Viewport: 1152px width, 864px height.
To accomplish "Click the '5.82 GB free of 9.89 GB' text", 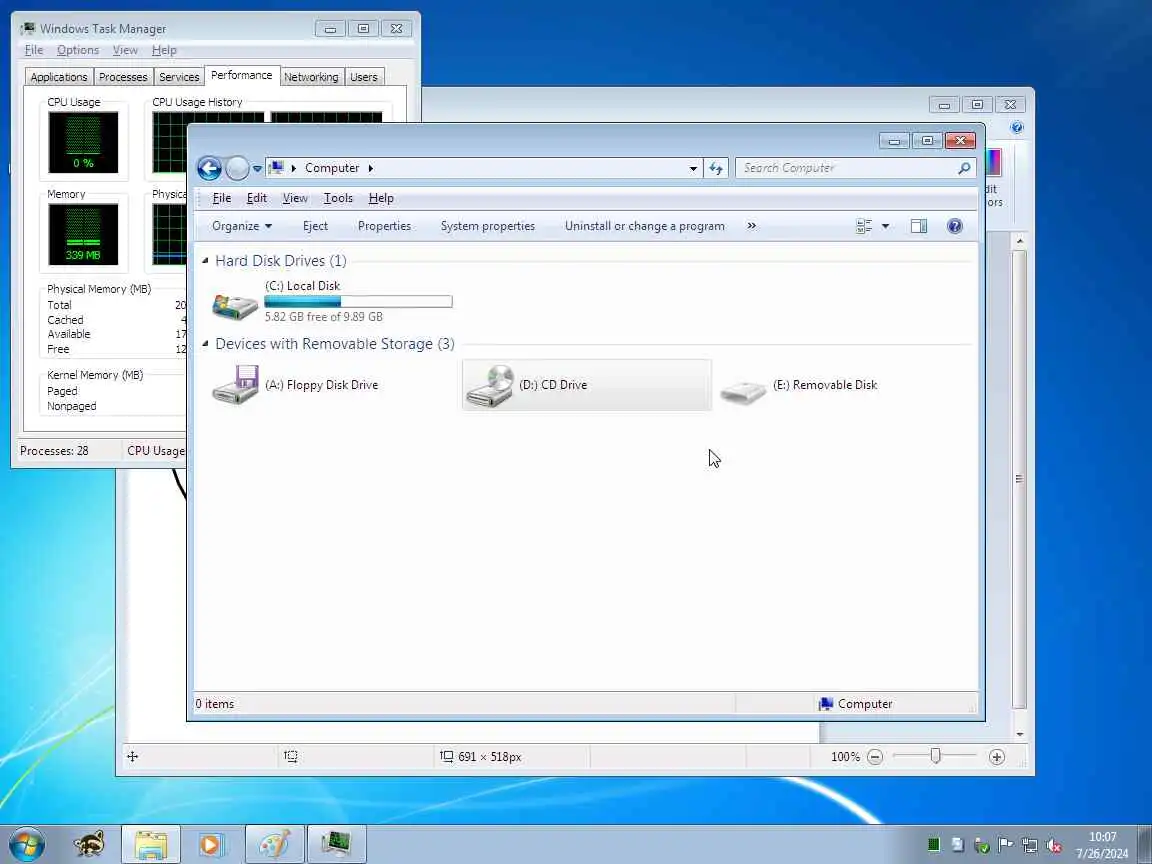I will 323,317.
